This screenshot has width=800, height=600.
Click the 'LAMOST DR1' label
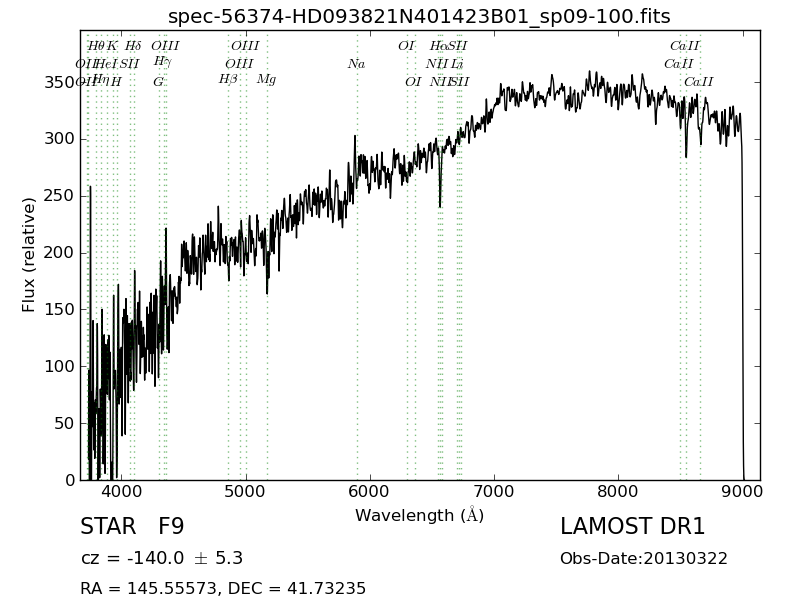[632, 526]
